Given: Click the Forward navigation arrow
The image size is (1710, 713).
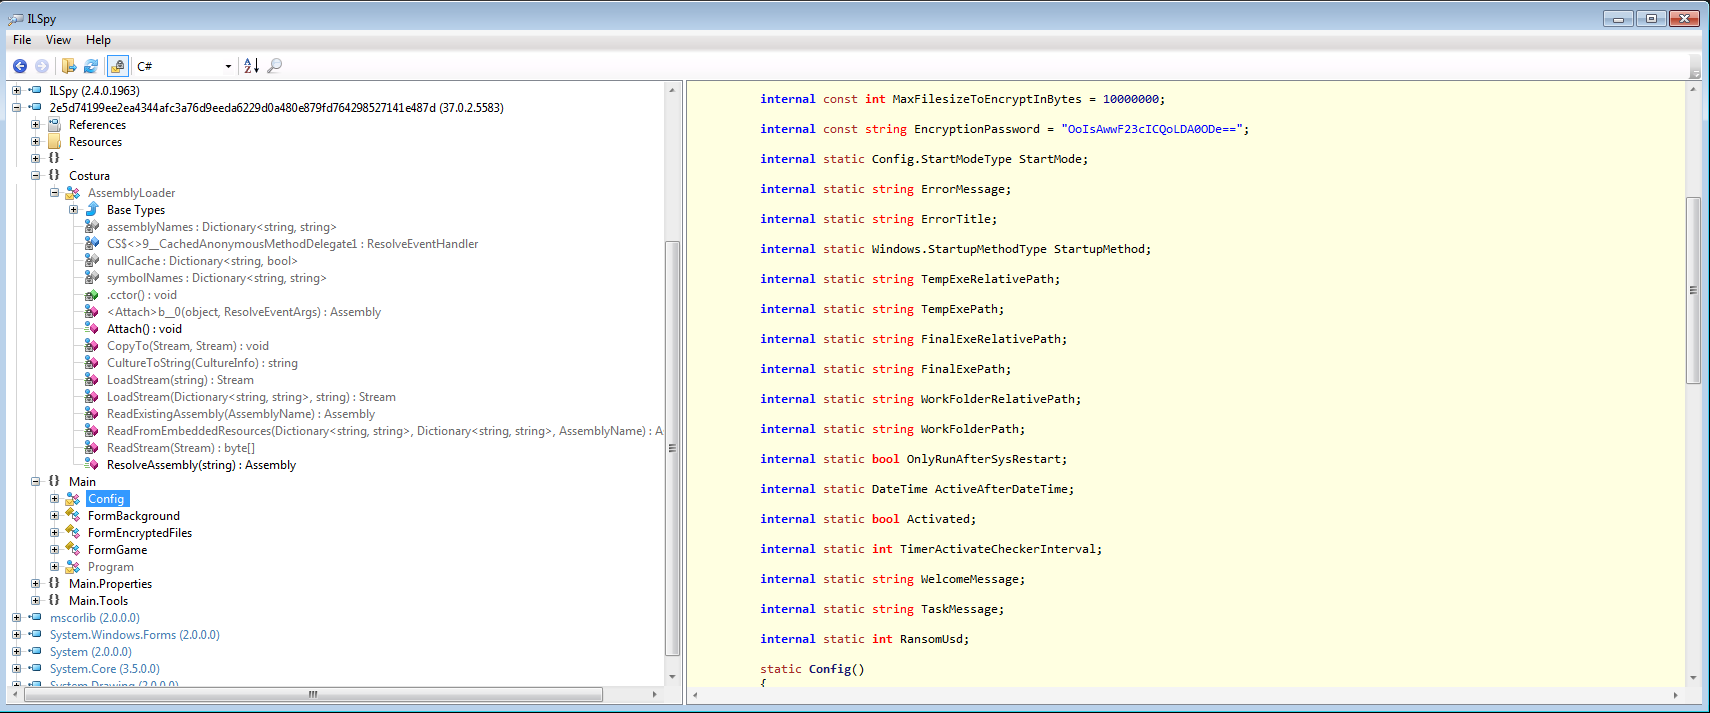Looking at the screenshot, I should point(42,66).
